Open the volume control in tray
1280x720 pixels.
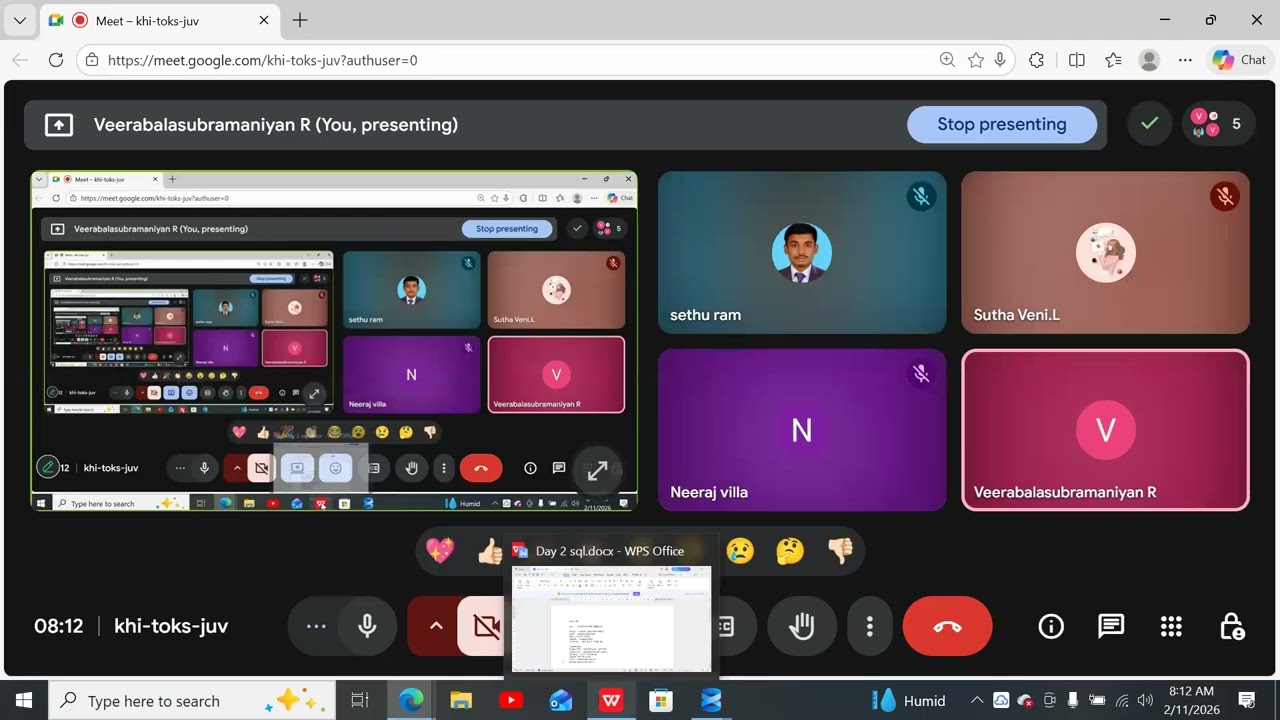coord(1146,700)
